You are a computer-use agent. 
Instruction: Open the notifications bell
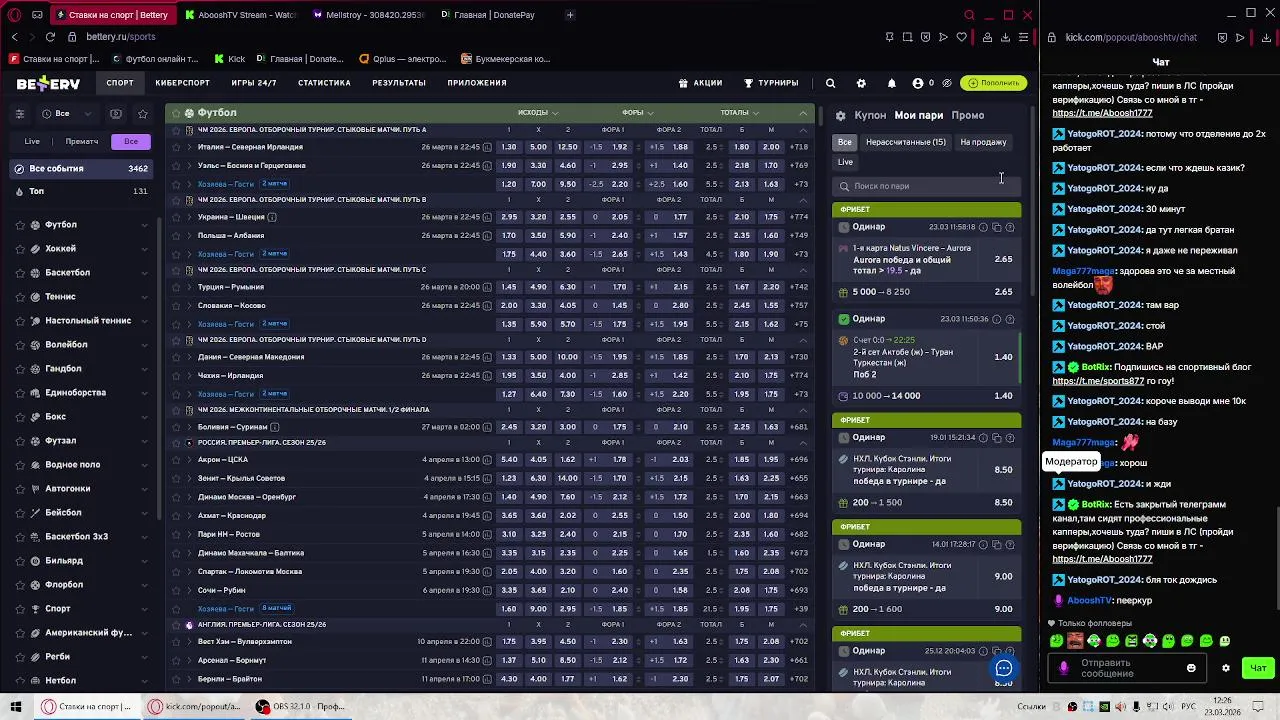click(x=892, y=83)
